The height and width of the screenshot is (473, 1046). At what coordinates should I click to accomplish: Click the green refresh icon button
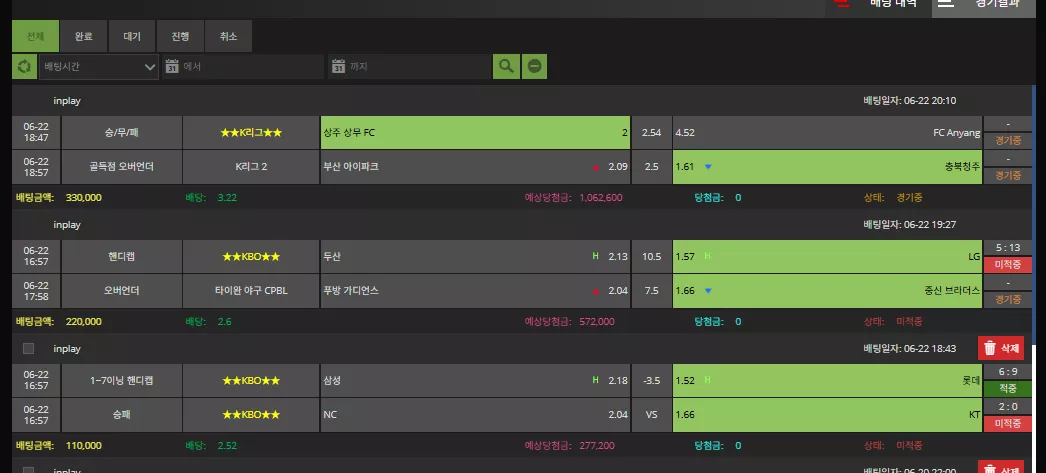[x=25, y=67]
